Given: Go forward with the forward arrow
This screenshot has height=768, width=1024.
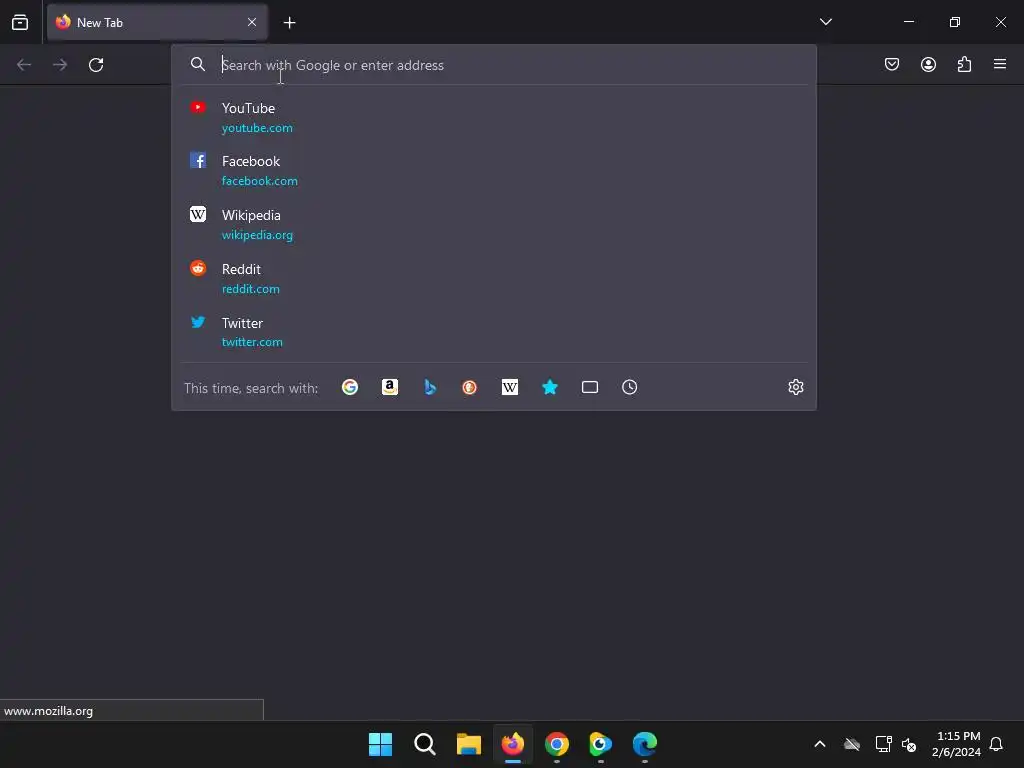Looking at the screenshot, I should pos(60,65).
